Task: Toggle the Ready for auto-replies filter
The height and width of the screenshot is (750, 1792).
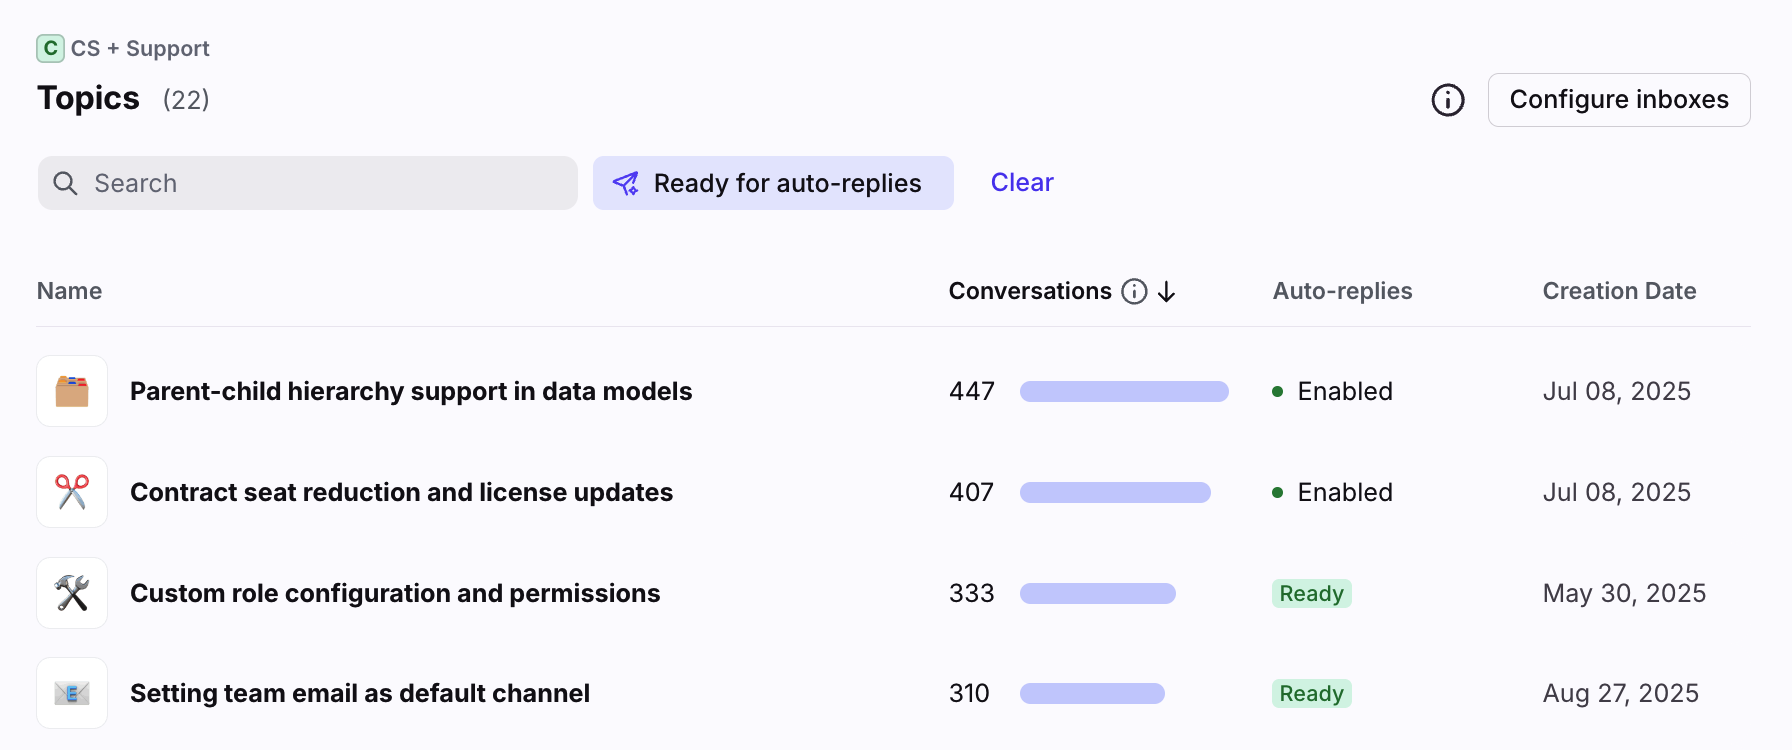Action: pos(772,183)
